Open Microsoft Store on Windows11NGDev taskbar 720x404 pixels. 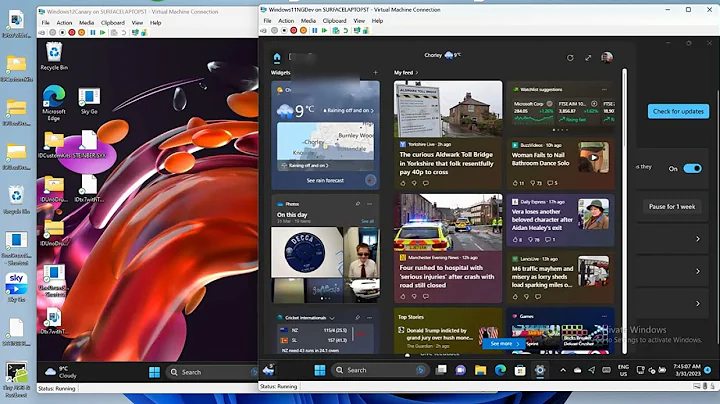[x=520, y=370]
